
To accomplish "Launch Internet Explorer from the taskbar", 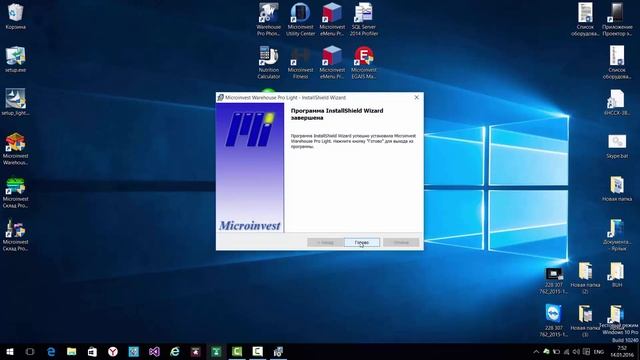I will pos(175,352).
